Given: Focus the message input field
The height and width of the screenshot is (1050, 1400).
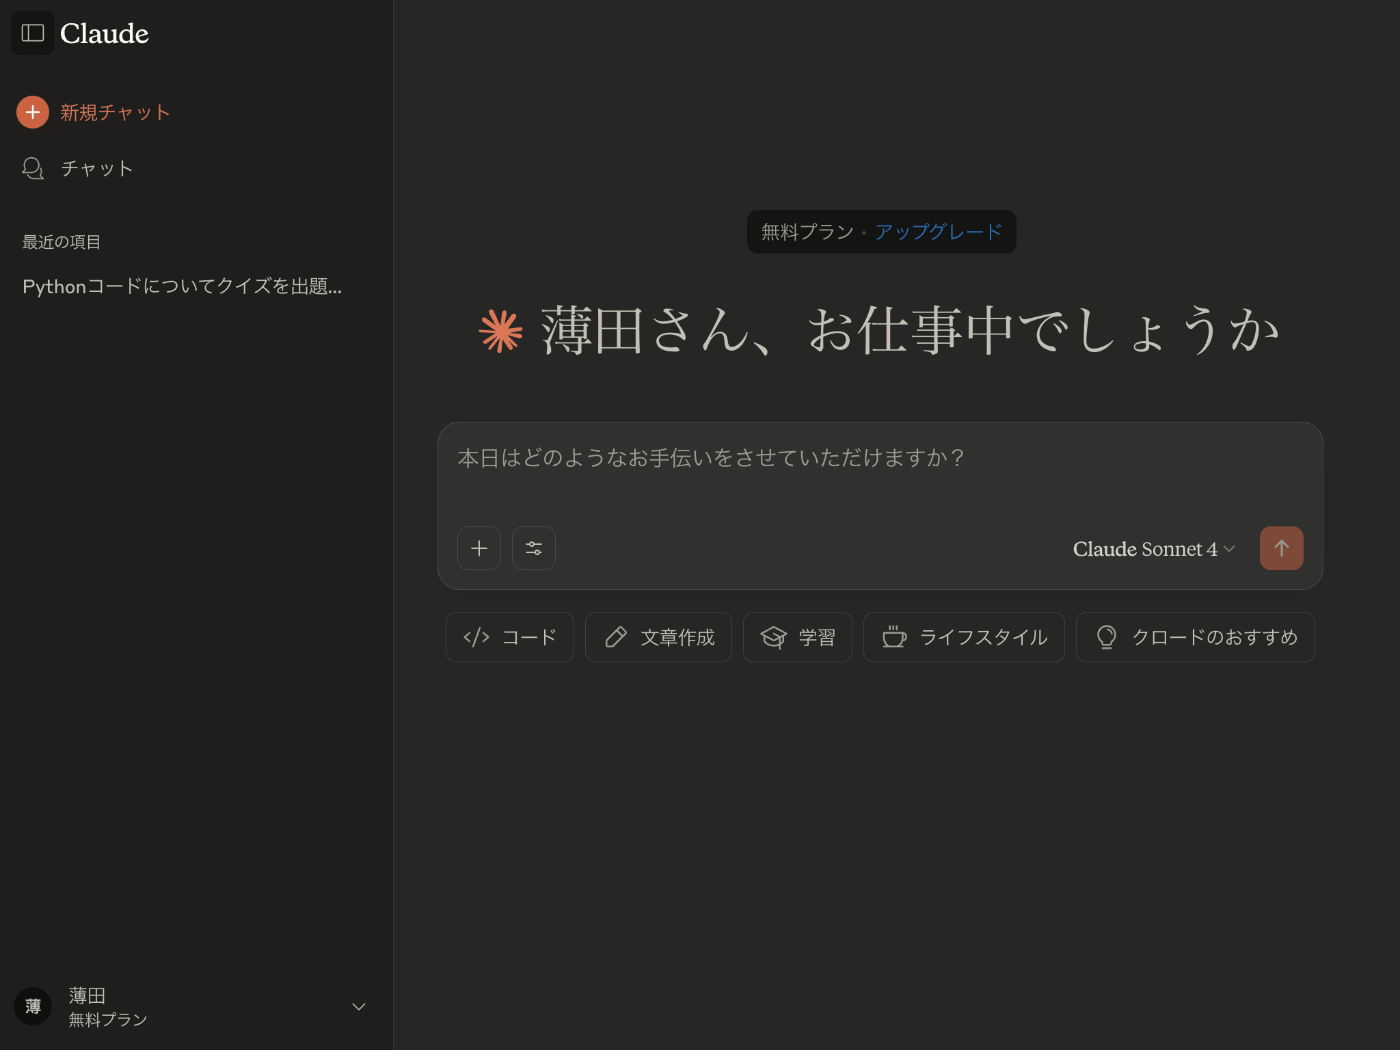Looking at the screenshot, I should pos(880,458).
